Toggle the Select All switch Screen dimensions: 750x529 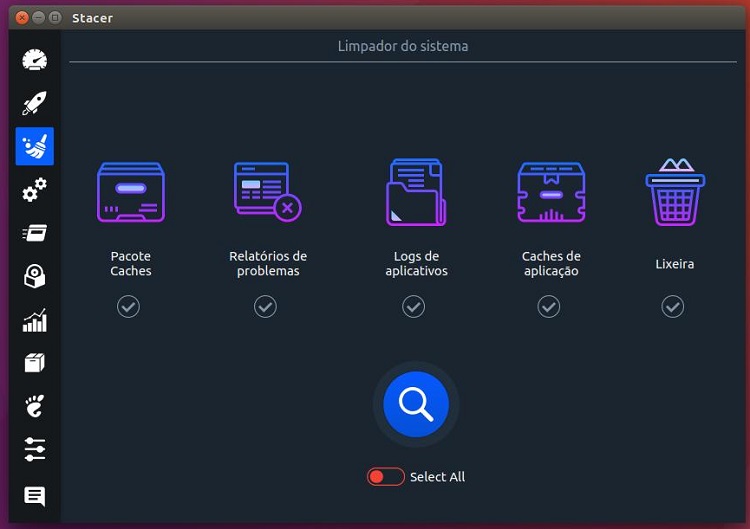click(386, 477)
